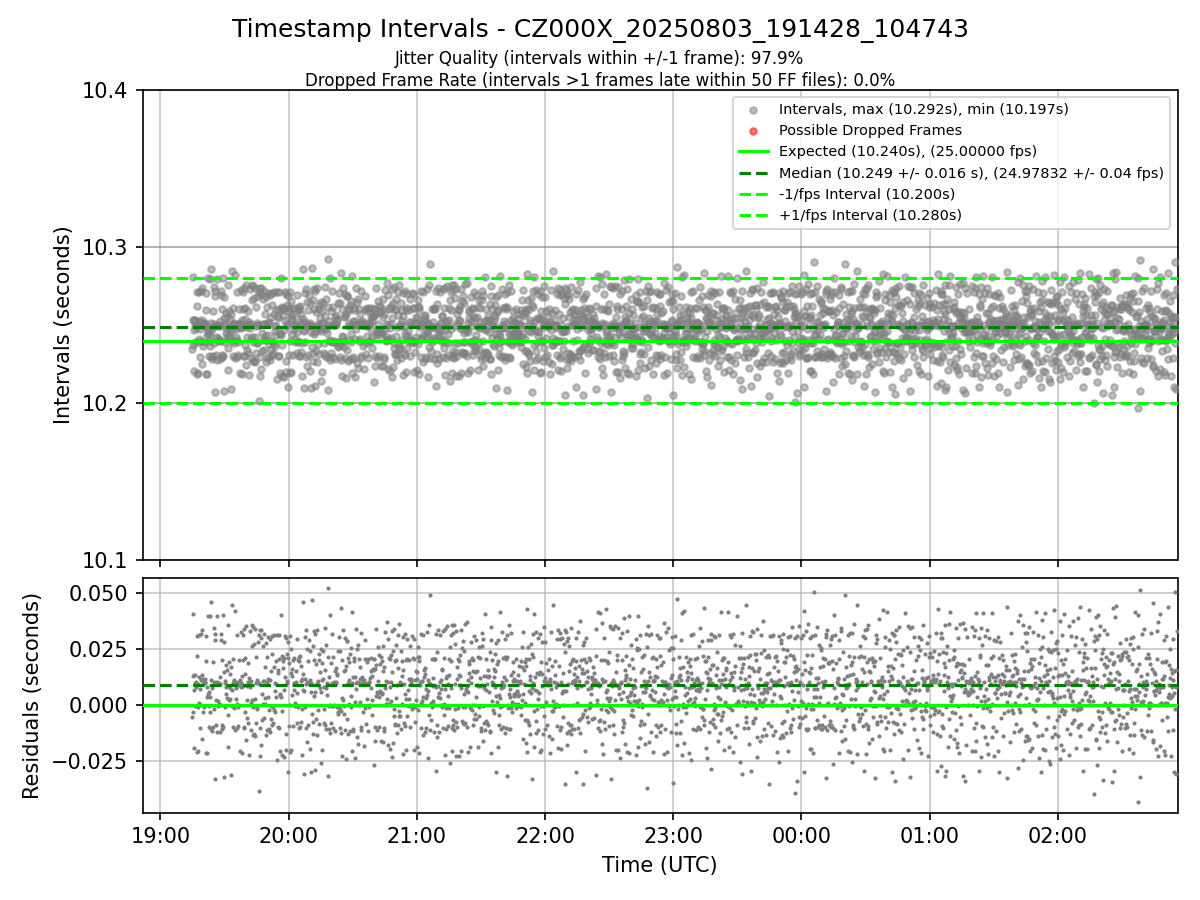Click legend entry 'Intervals, max (10.292s), min (10.197s)'
Viewport: 1200px width, 900px height.
[x=924, y=109]
